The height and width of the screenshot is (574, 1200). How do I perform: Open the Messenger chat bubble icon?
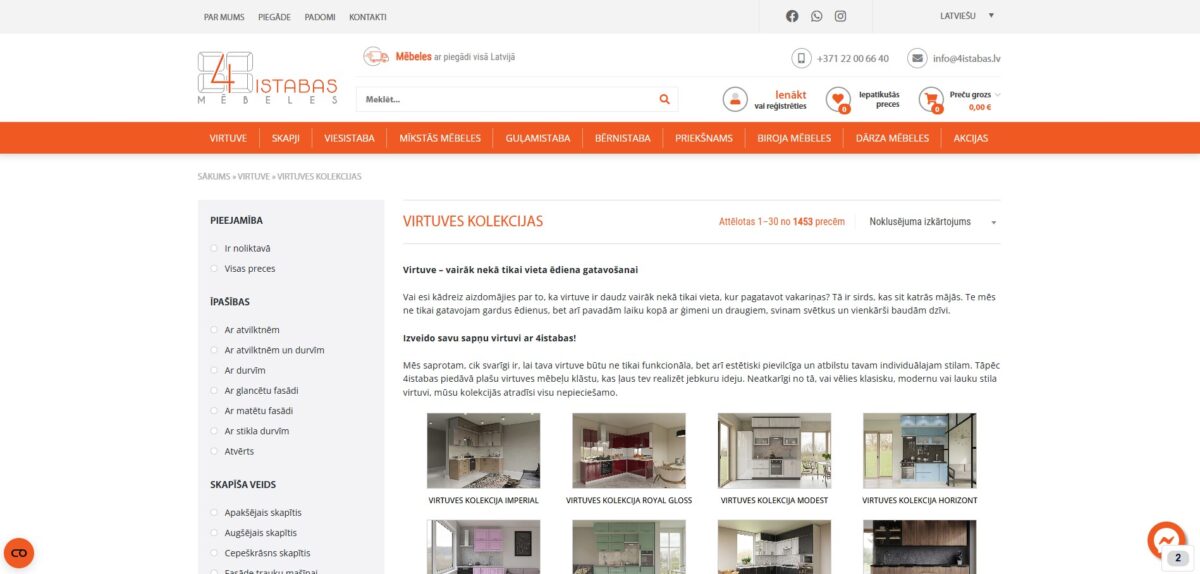1166,541
